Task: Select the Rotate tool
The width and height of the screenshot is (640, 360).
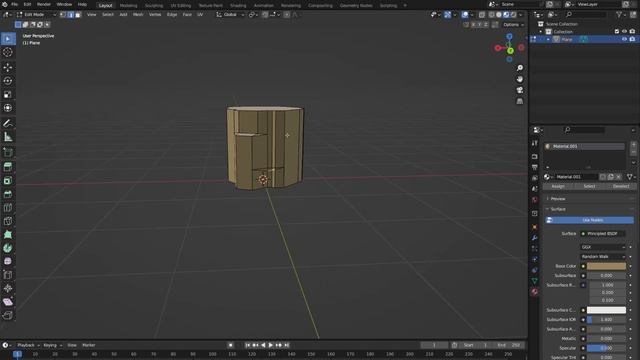Action: coord(8,81)
